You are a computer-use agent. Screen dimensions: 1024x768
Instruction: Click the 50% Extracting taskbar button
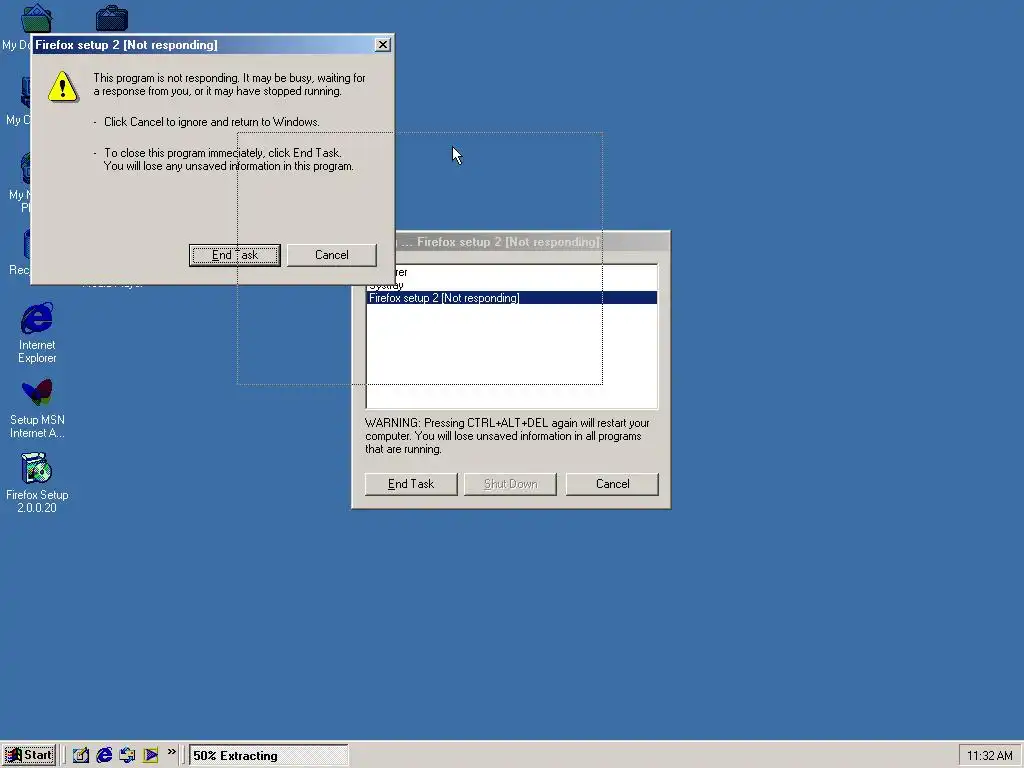tap(268, 756)
